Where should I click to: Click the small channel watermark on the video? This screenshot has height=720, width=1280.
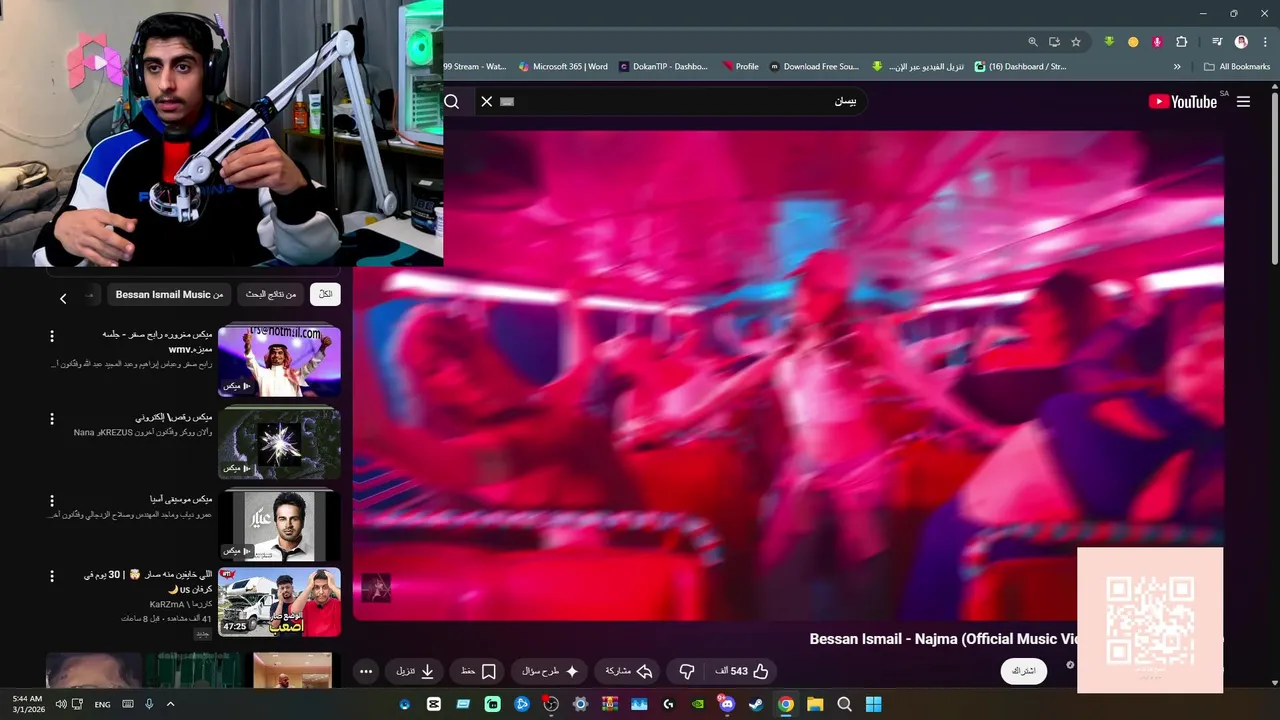coord(376,588)
